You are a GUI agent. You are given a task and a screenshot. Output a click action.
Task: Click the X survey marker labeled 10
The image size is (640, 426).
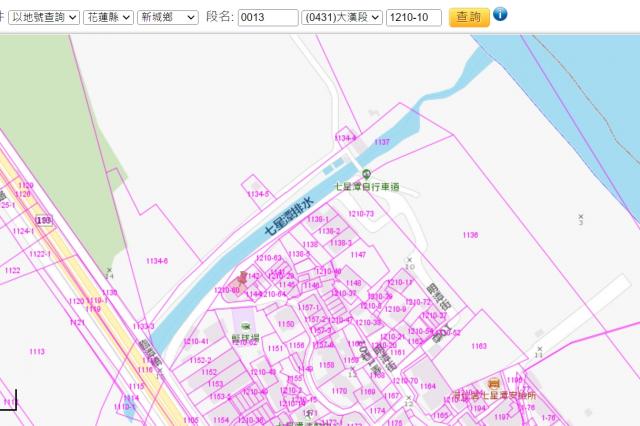[409, 261]
